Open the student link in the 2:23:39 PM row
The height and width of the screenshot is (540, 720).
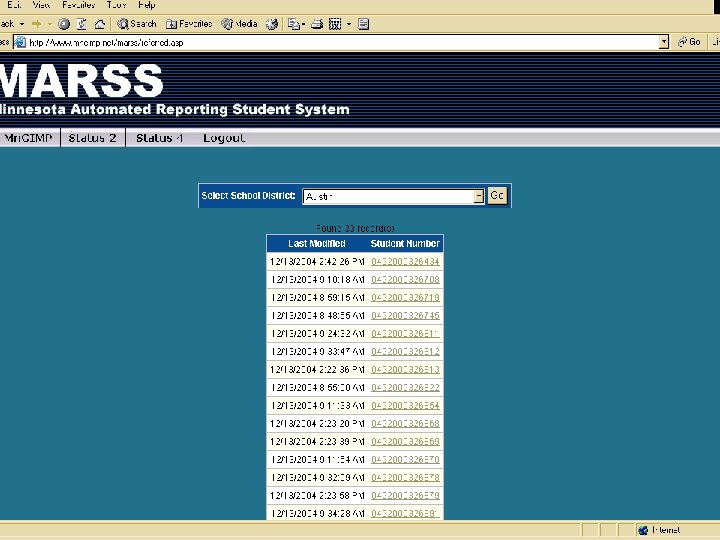point(405,441)
